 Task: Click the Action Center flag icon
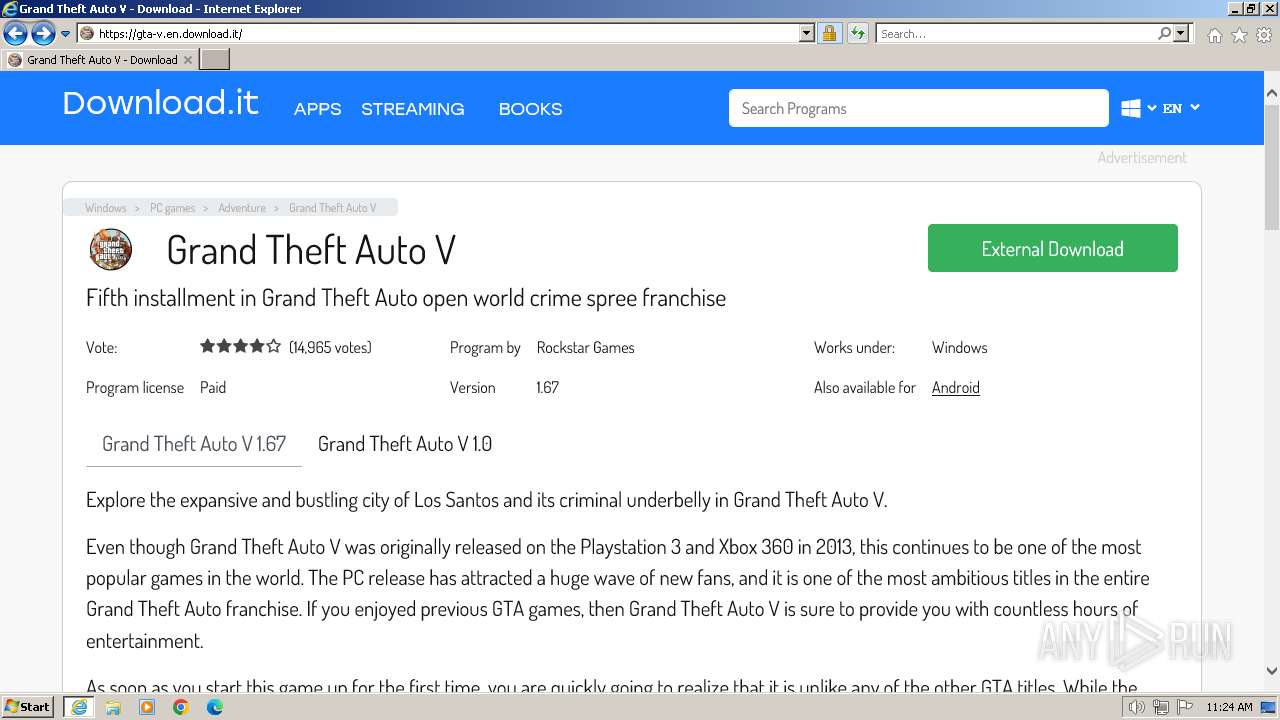tap(1185, 707)
